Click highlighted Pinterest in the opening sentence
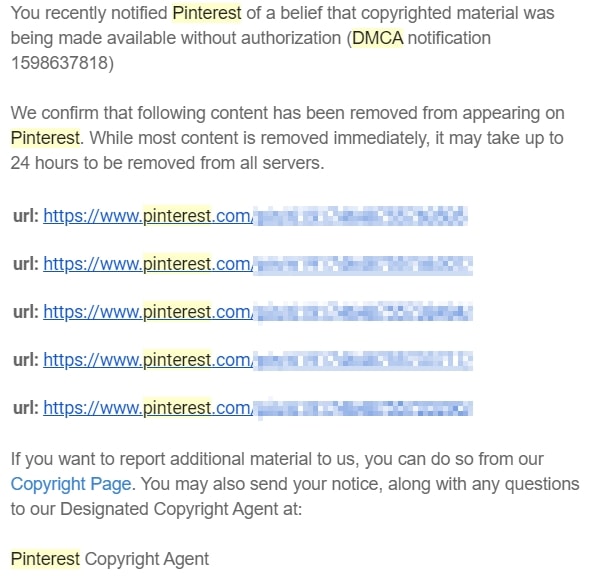The image size is (610, 576). pyautogui.click(x=207, y=13)
